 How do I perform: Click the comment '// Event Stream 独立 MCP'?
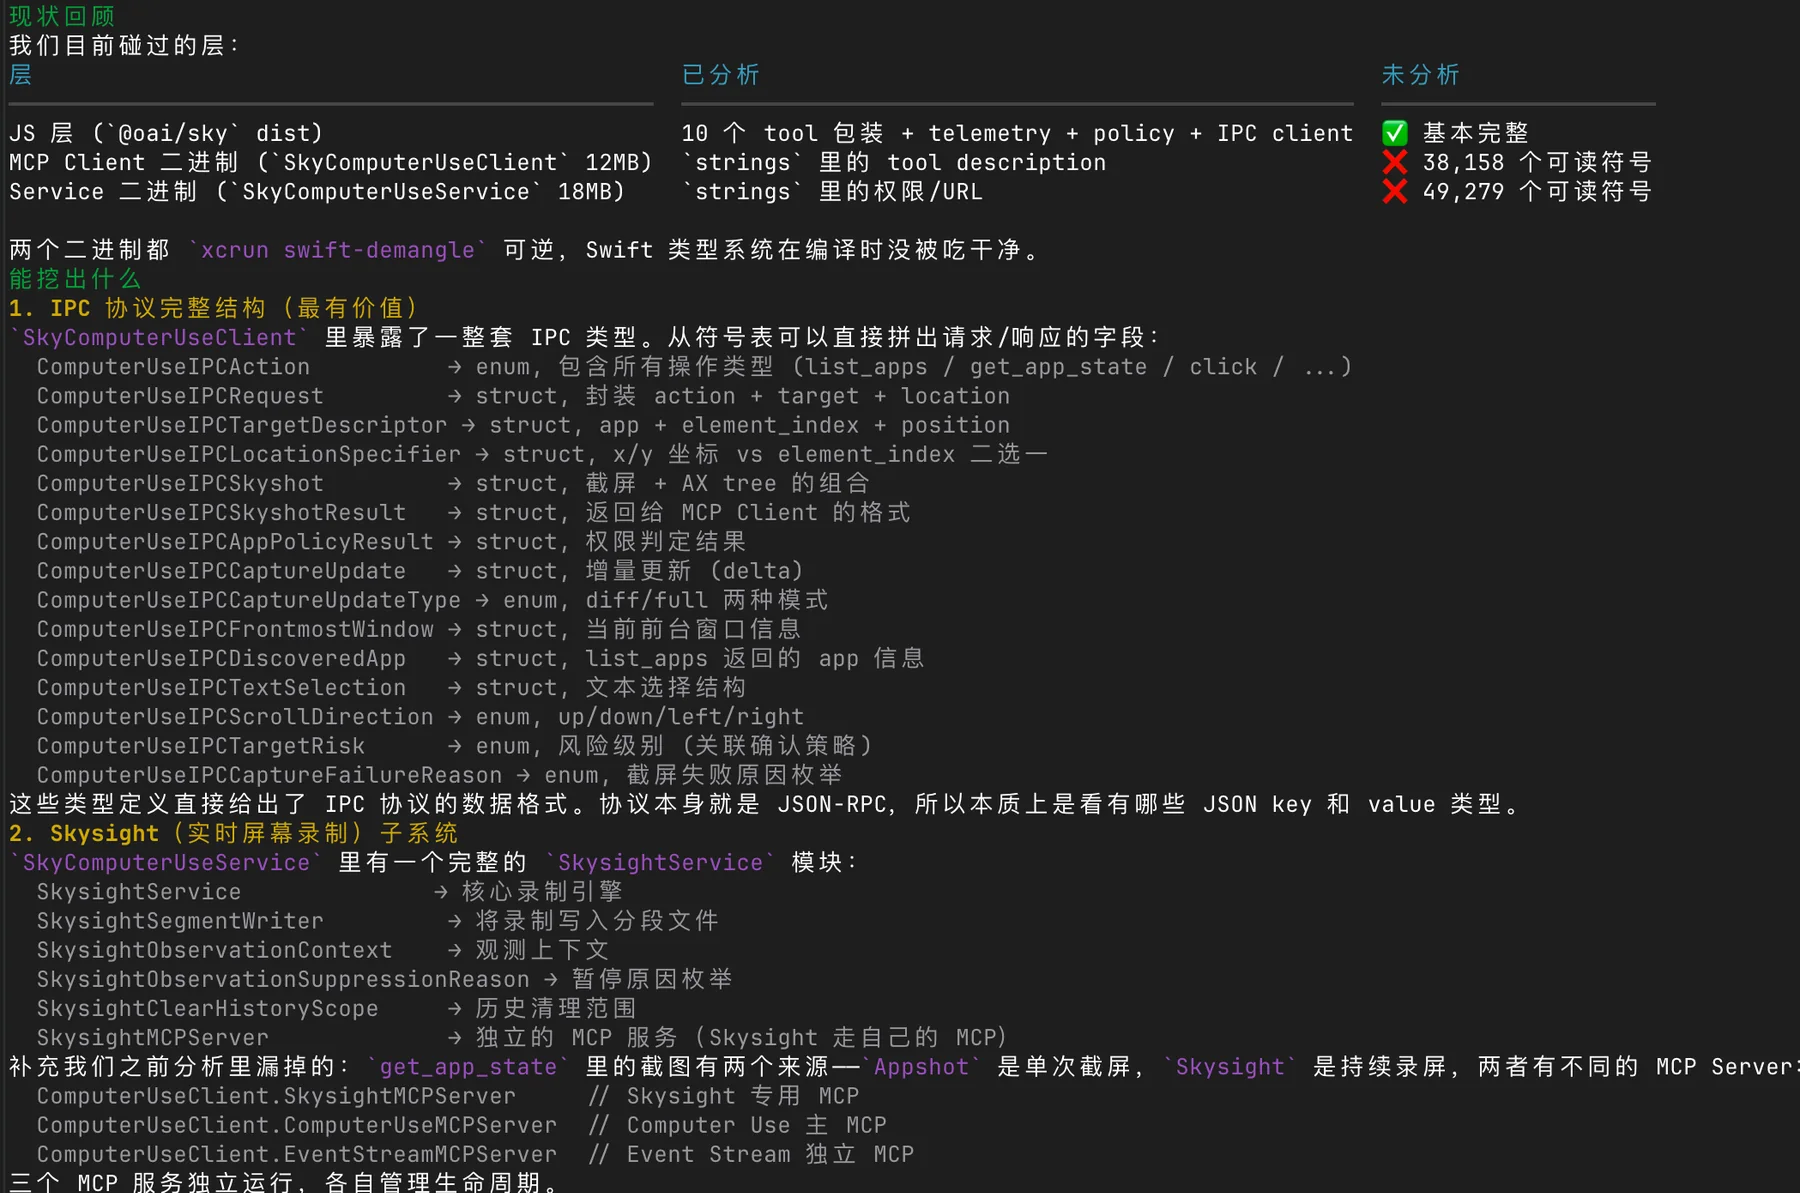(x=751, y=1153)
